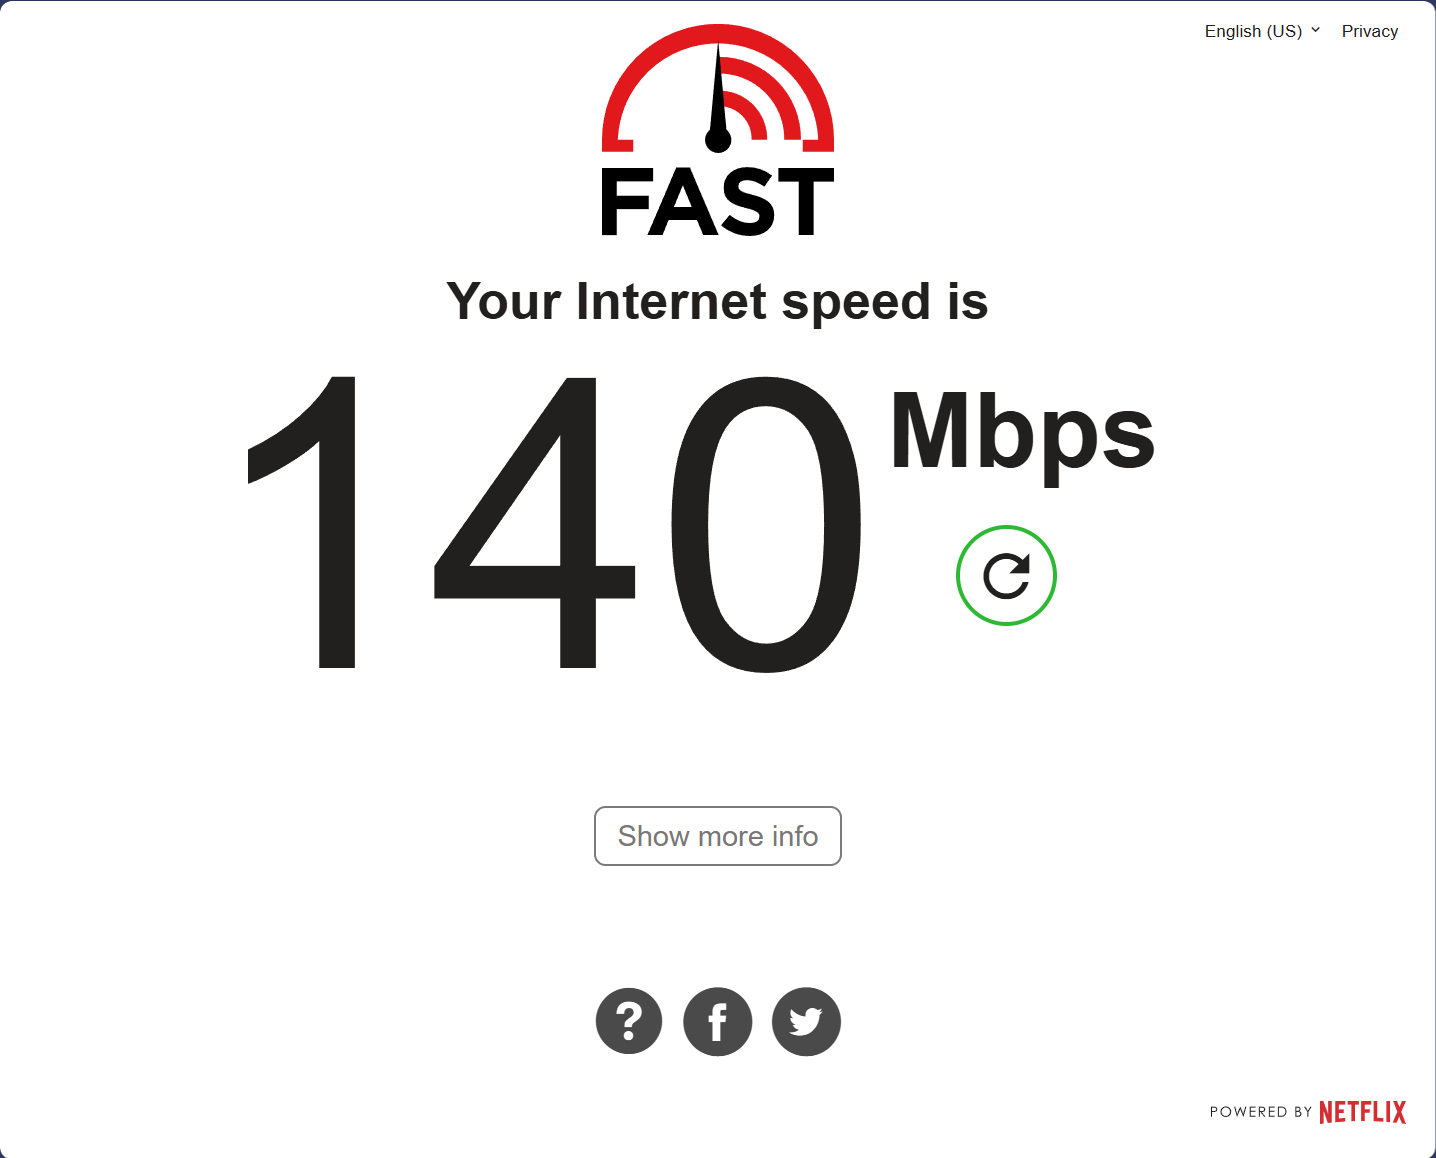
Task: Open the Privacy link
Action: tap(1370, 31)
